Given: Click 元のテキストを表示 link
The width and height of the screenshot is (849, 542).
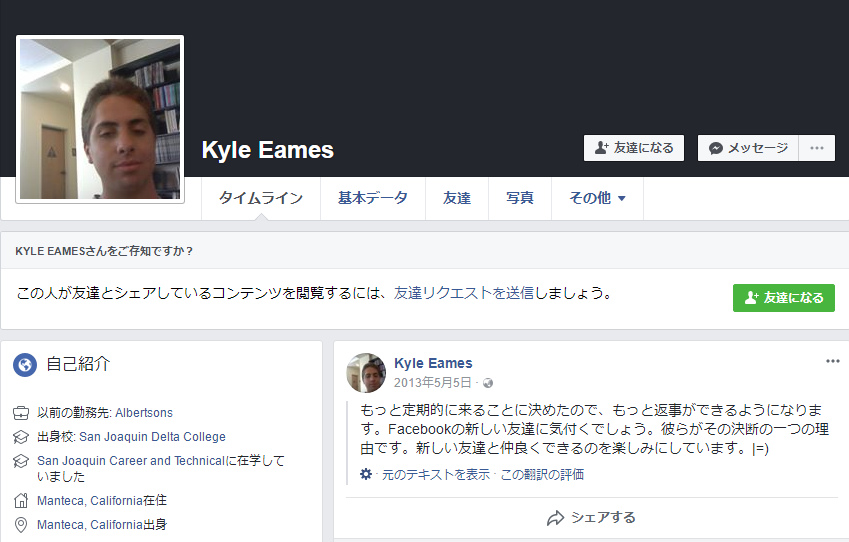Looking at the screenshot, I should coord(436,475).
